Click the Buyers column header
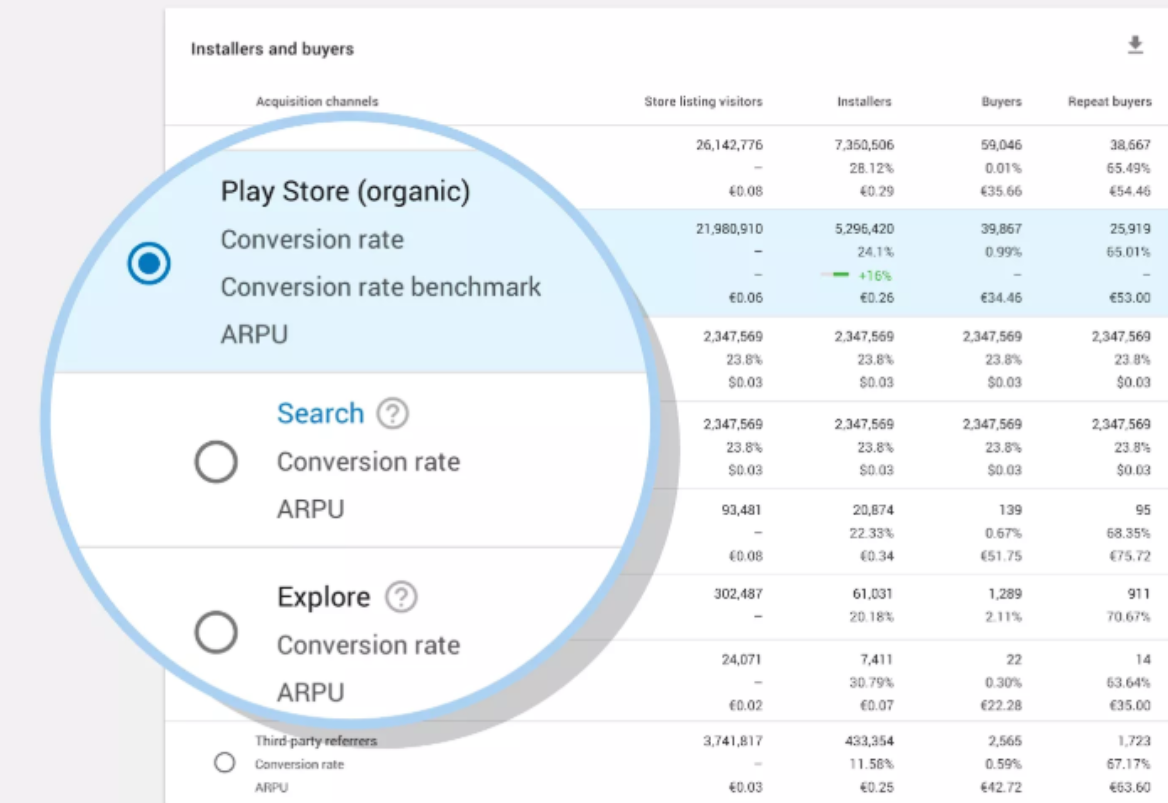This screenshot has height=803, width=1168. click(1001, 101)
